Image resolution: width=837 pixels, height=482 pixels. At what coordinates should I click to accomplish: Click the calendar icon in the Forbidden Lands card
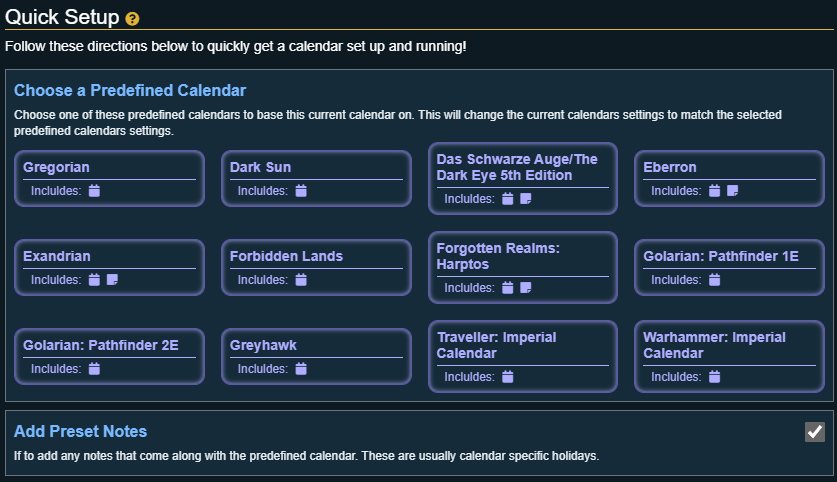[x=301, y=280]
